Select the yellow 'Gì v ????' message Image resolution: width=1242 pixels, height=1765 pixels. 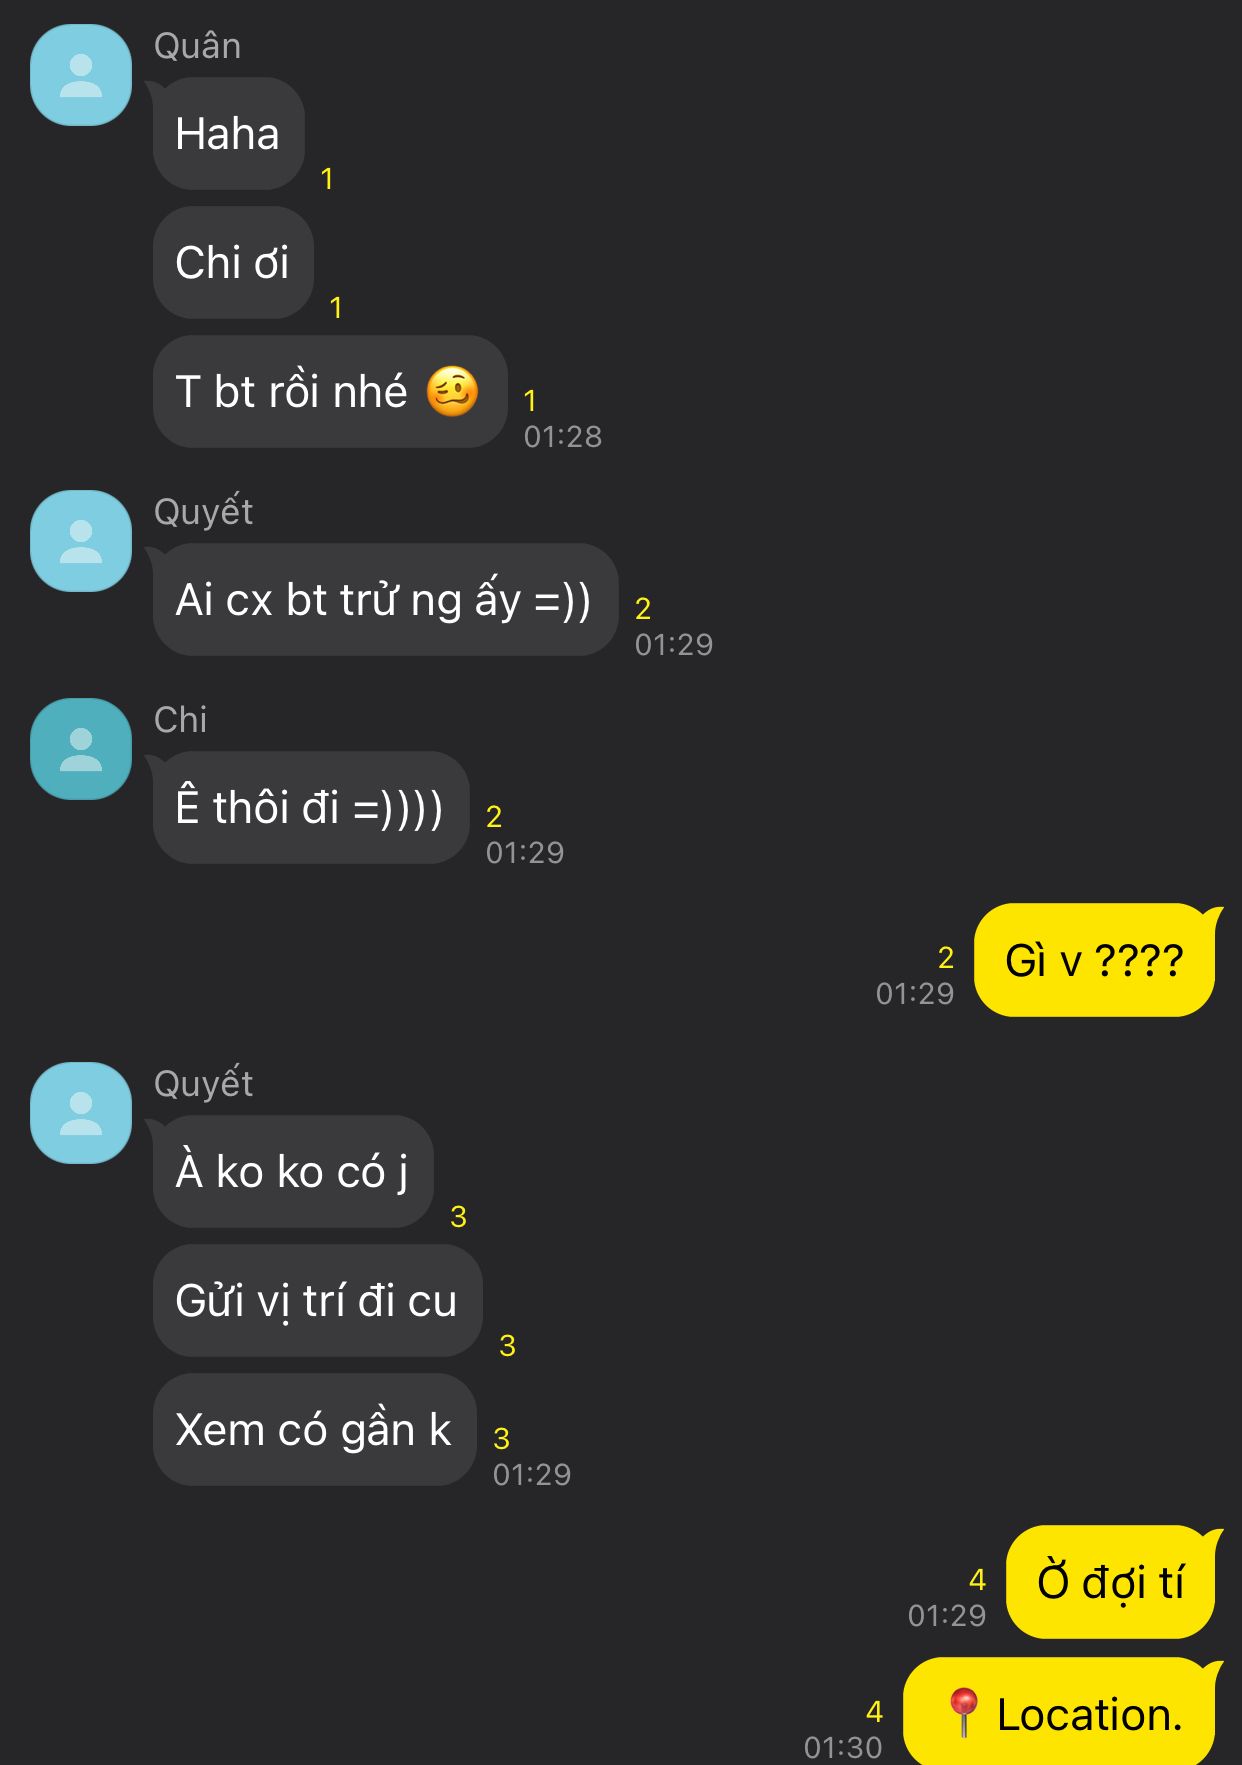point(1095,960)
